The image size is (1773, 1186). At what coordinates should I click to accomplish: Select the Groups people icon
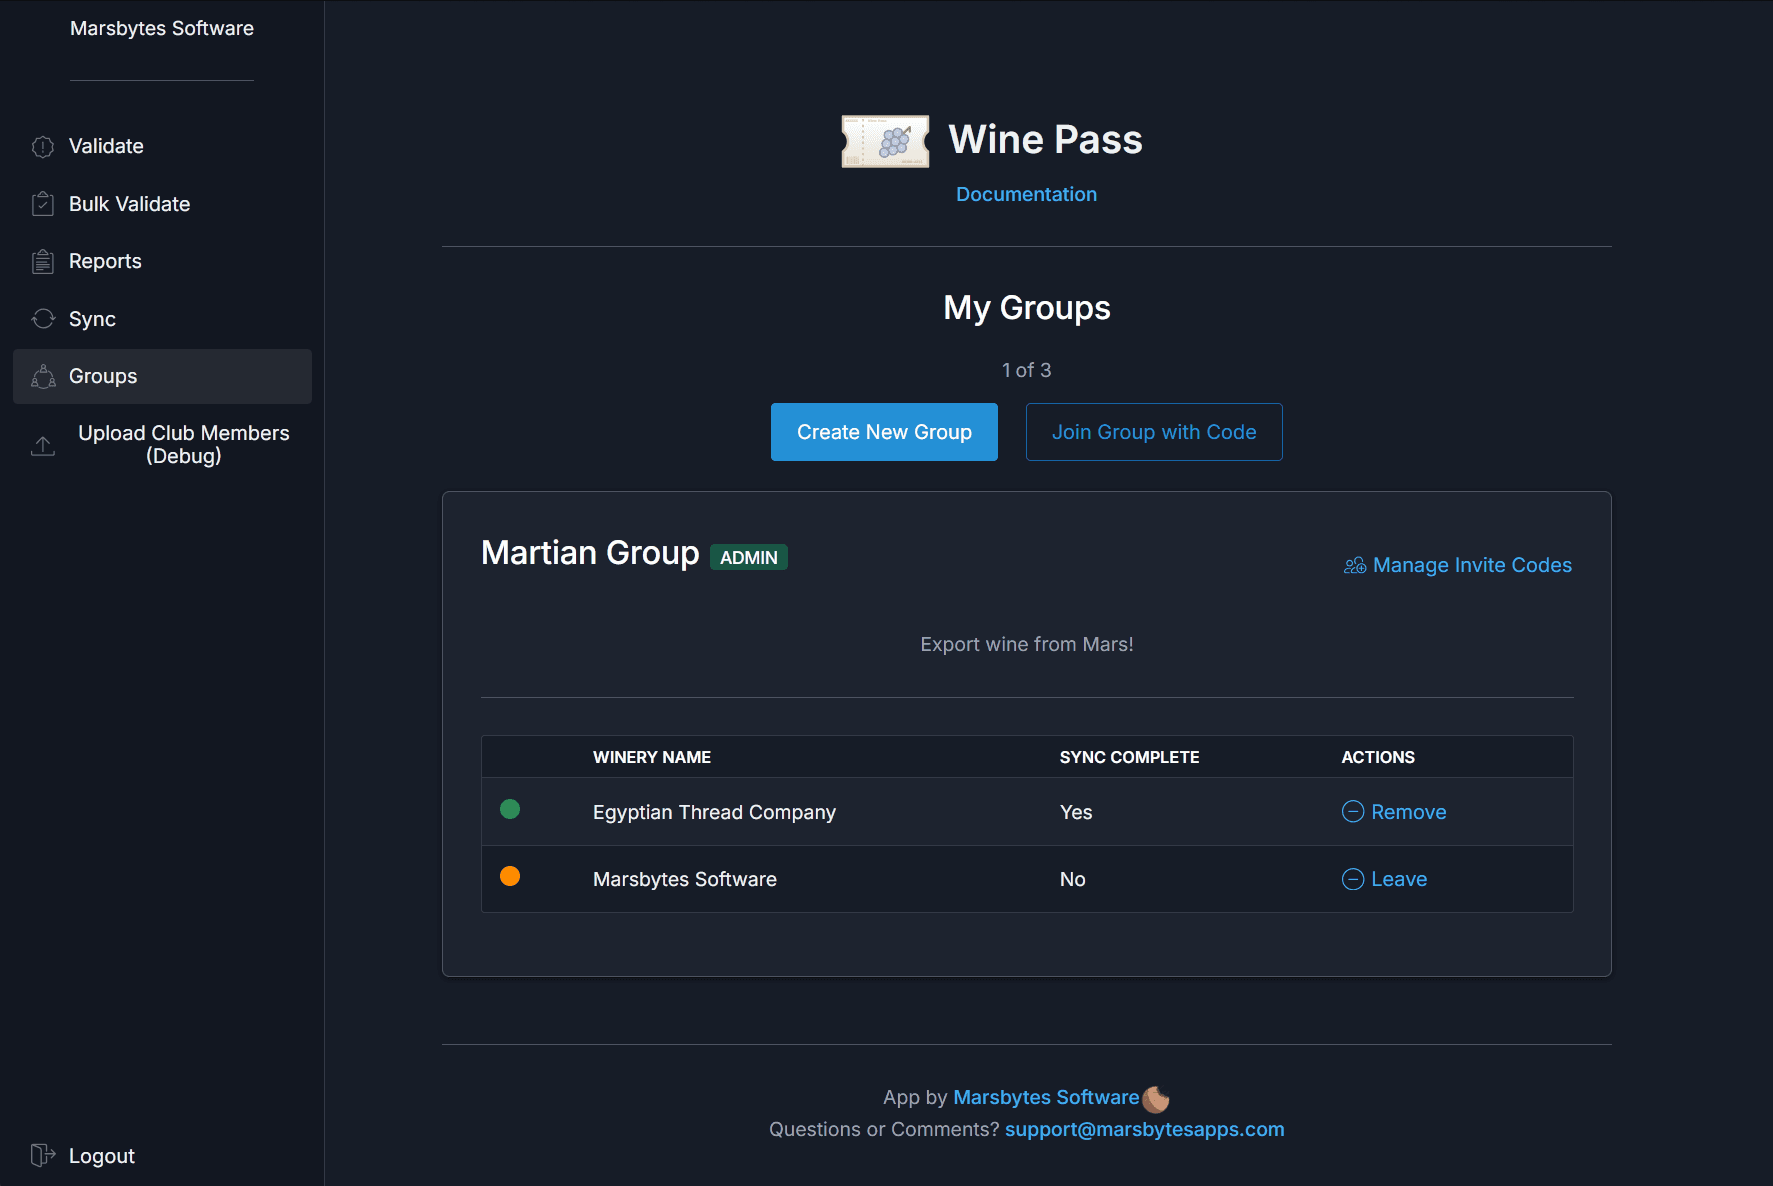pyautogui.click(x=42, y=376)
